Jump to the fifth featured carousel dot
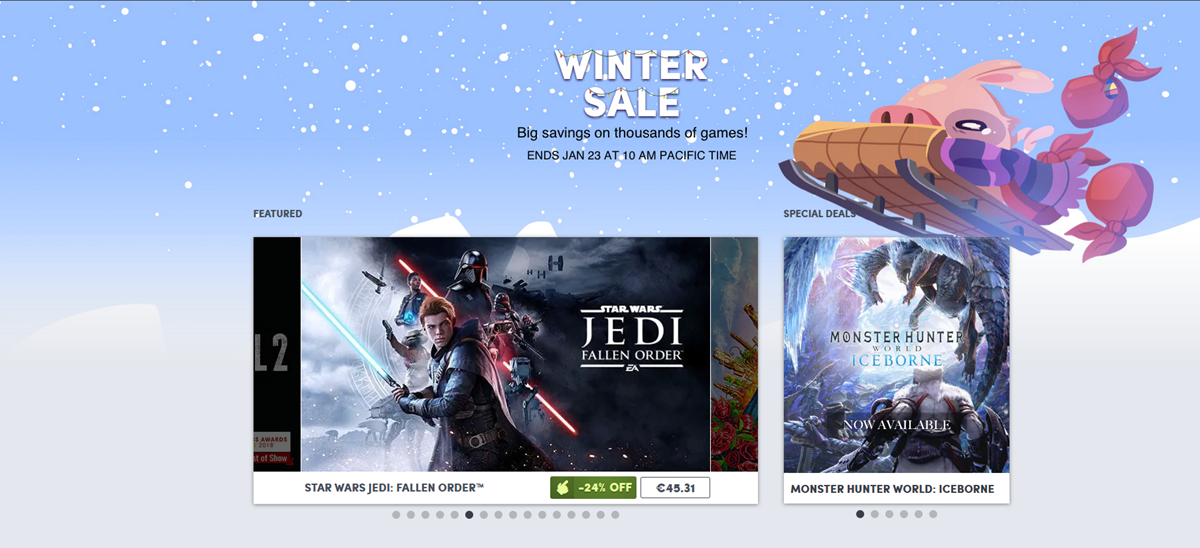Viewport: 1200px width, 548px height. tap(454, 515)
